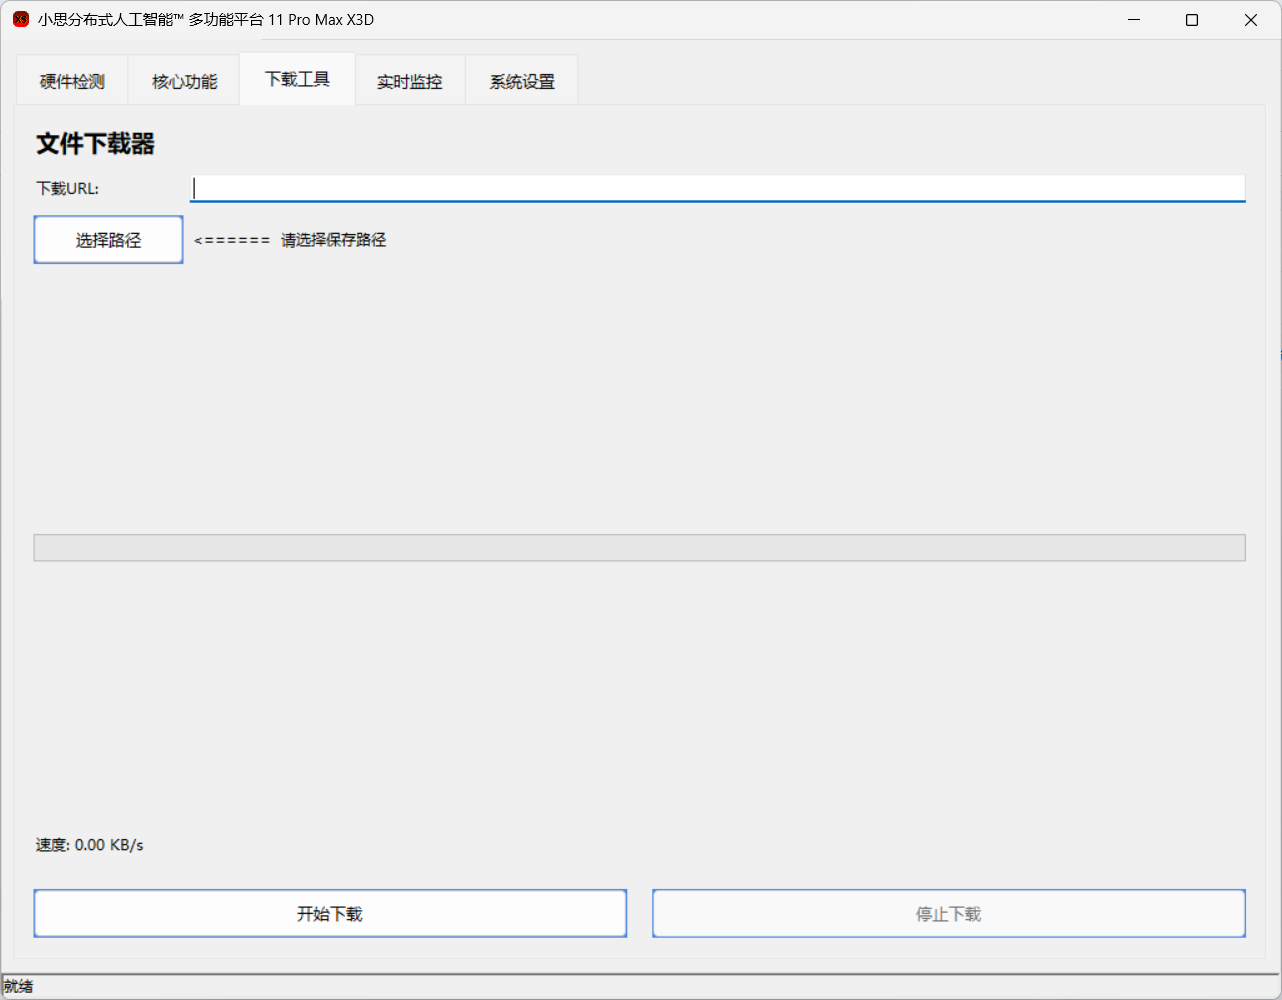Click the 速度 0.00 KB/s readout

pos(90,845)
